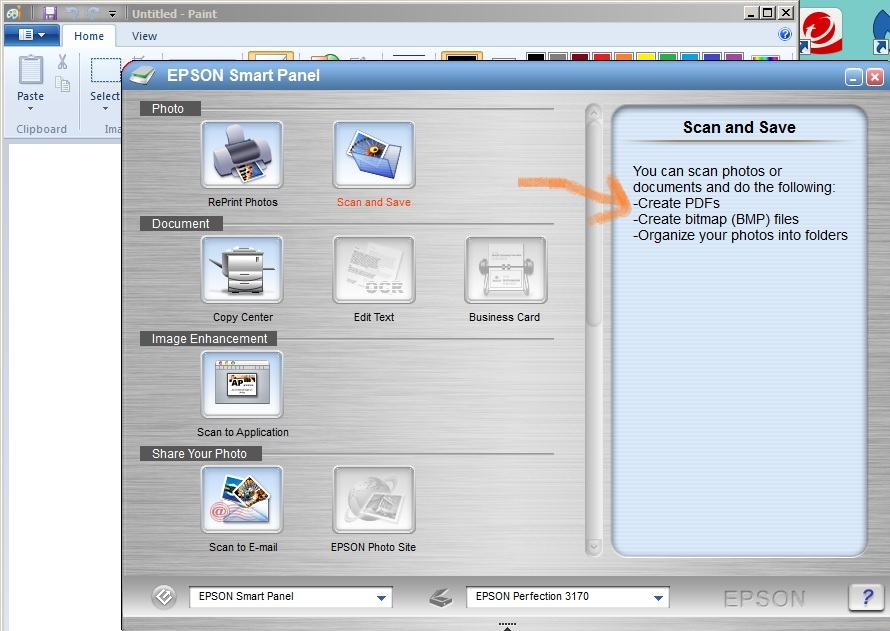Select the Edit Text OCR icon
This screenshot has width=890, height=631.
(373, 270)
